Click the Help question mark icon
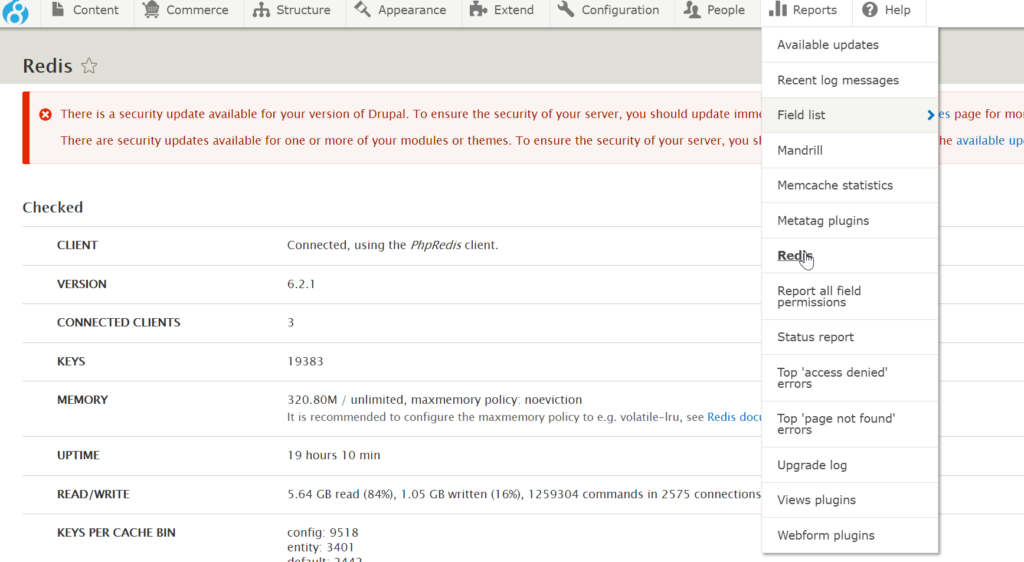 coord(870,10)
